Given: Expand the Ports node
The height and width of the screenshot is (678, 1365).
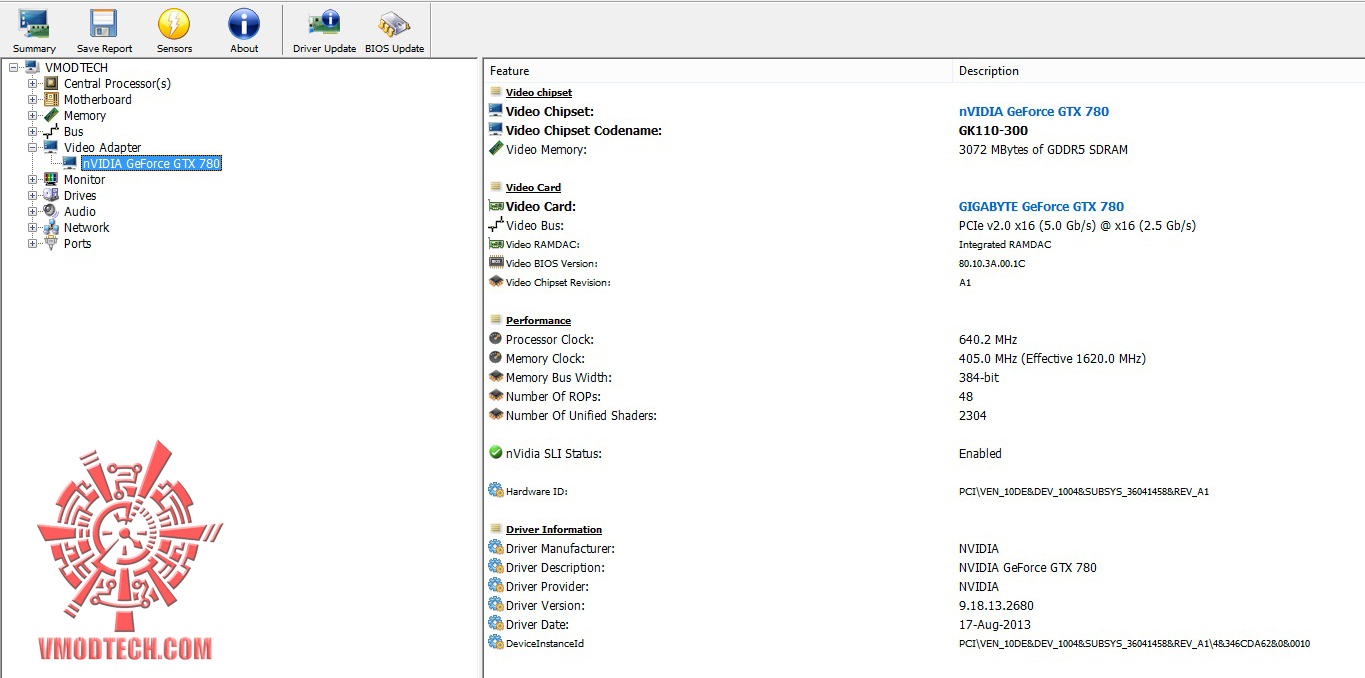Looking at the screenshot, I should pyautogui.click(x=33, y=244).
